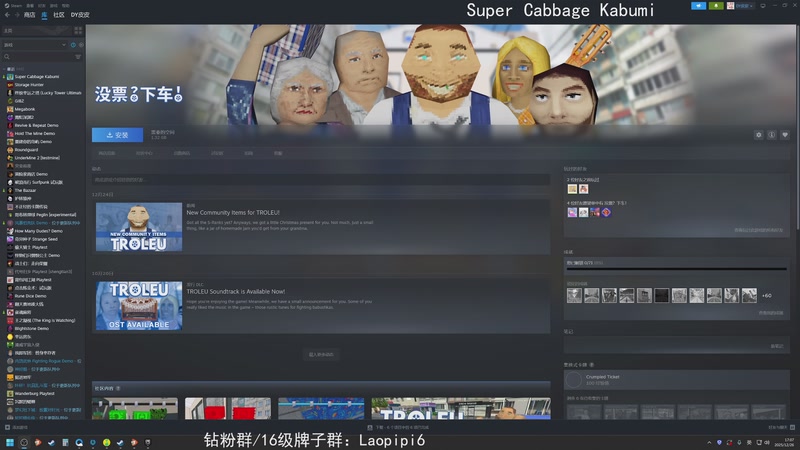Open friends and chat at bottom right
This screenshot has width=800, height=450.
coord(781,427)
